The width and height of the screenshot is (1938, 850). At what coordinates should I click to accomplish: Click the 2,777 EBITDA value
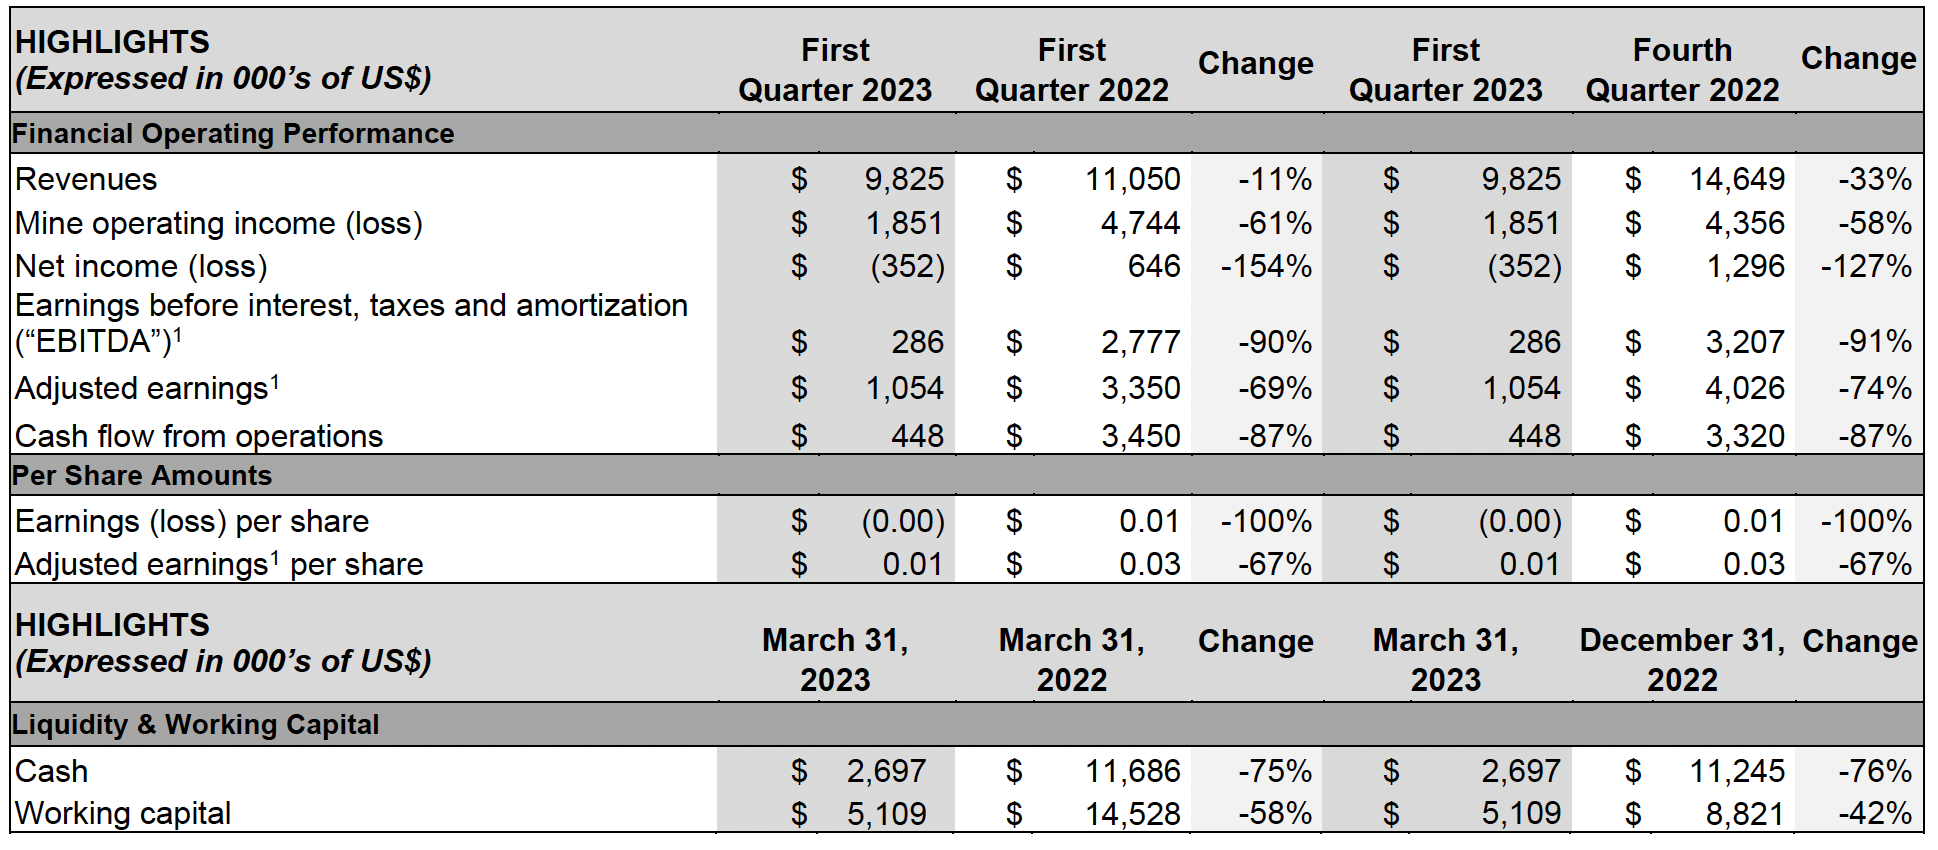pyautogui.click(x=1140, y=343)
